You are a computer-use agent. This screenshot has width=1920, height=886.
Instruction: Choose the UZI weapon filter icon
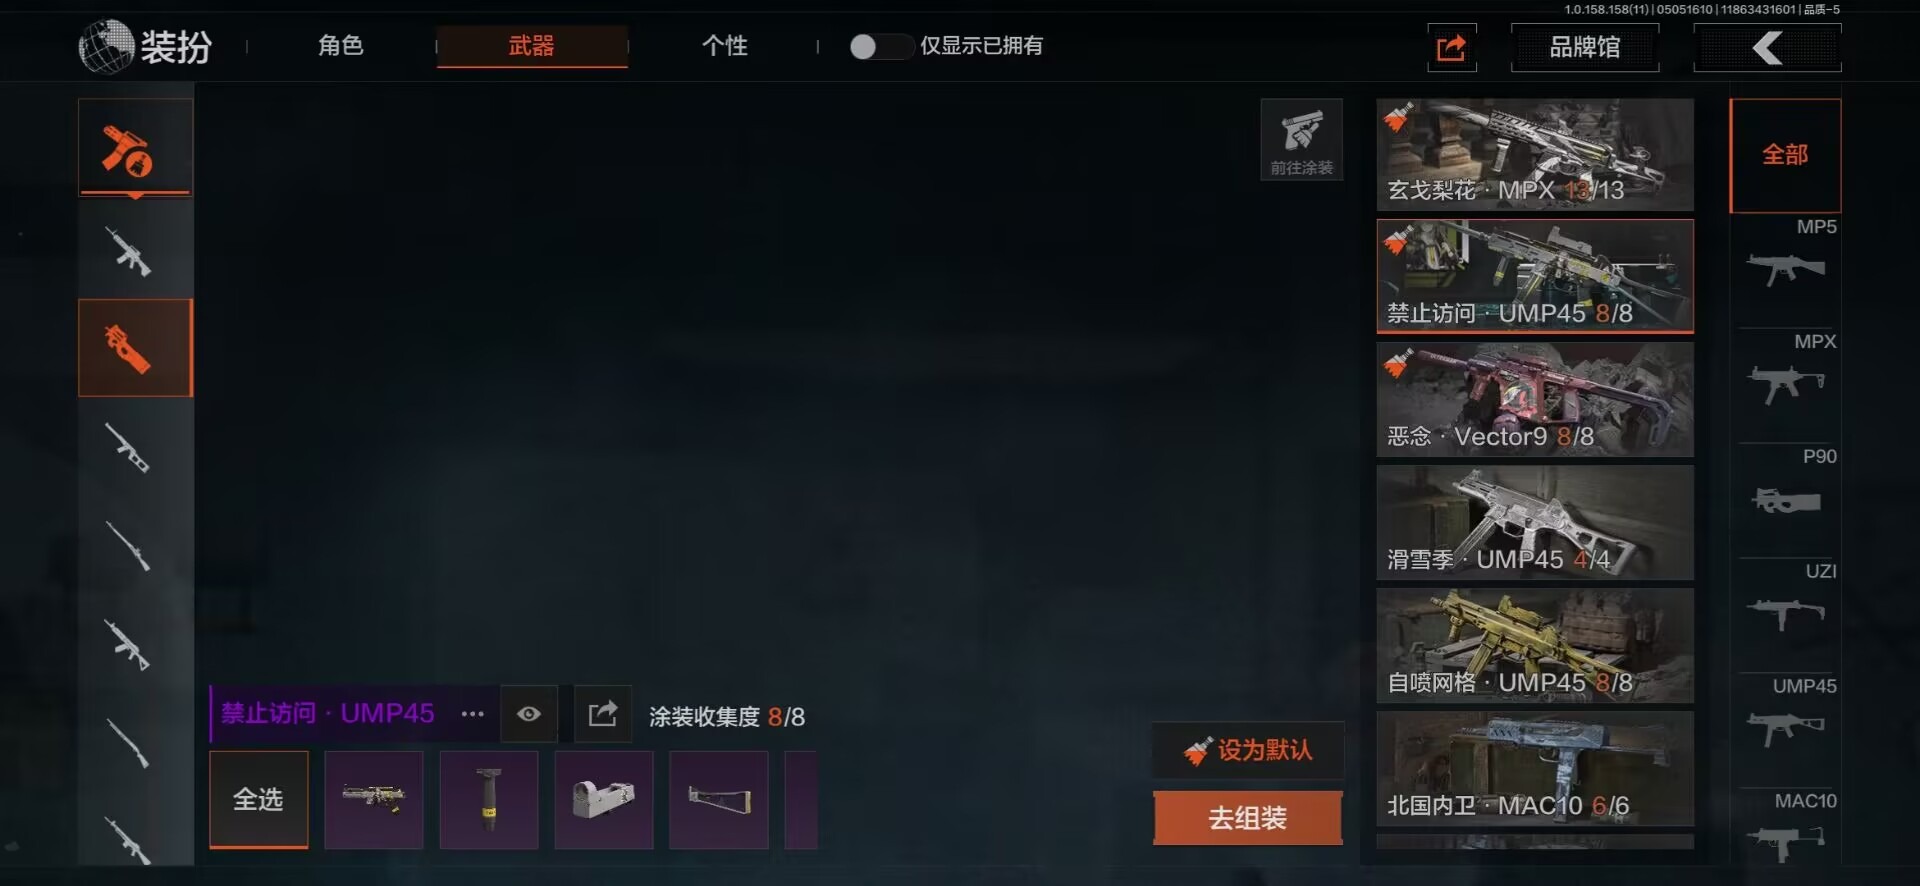1786,614
